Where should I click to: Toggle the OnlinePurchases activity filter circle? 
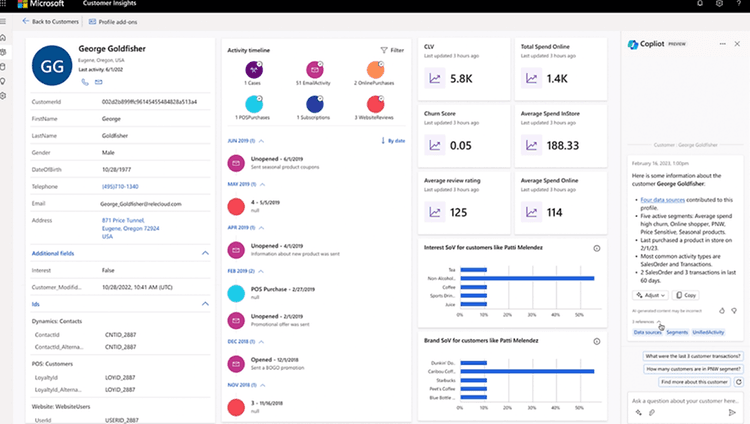click(x=374, y=70)
